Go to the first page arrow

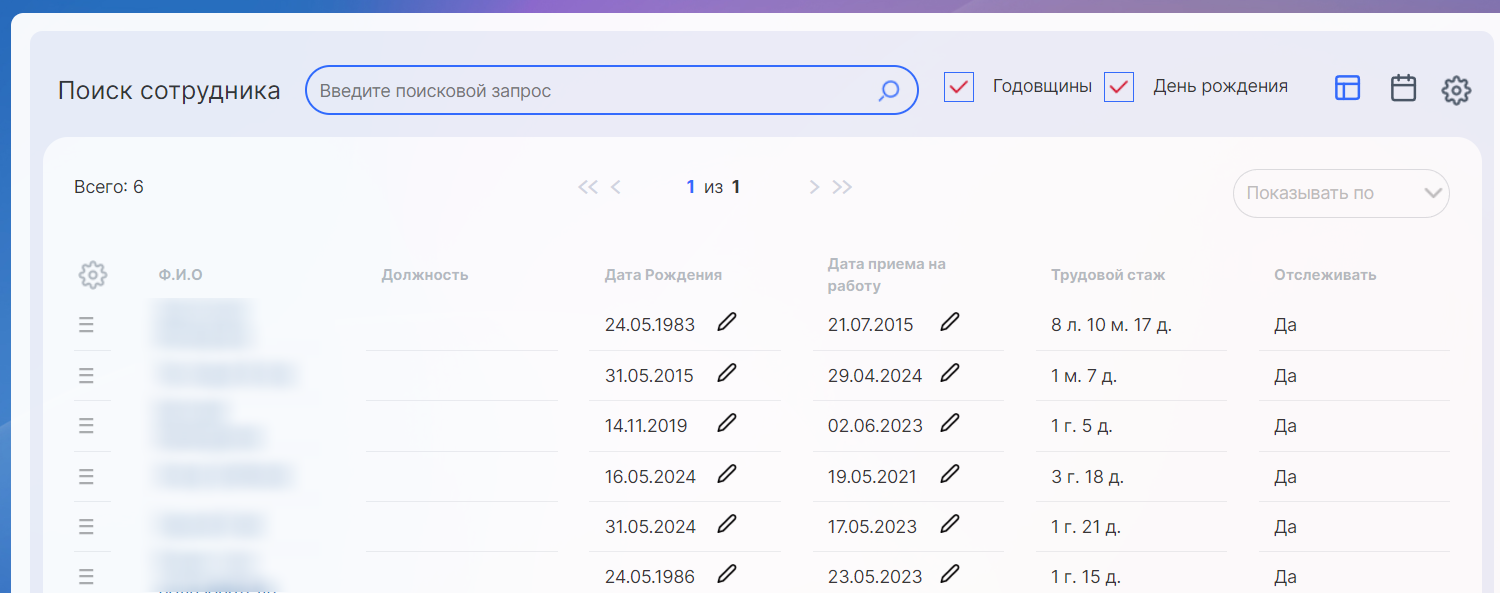pyautogui.click(x=588, y=187)
